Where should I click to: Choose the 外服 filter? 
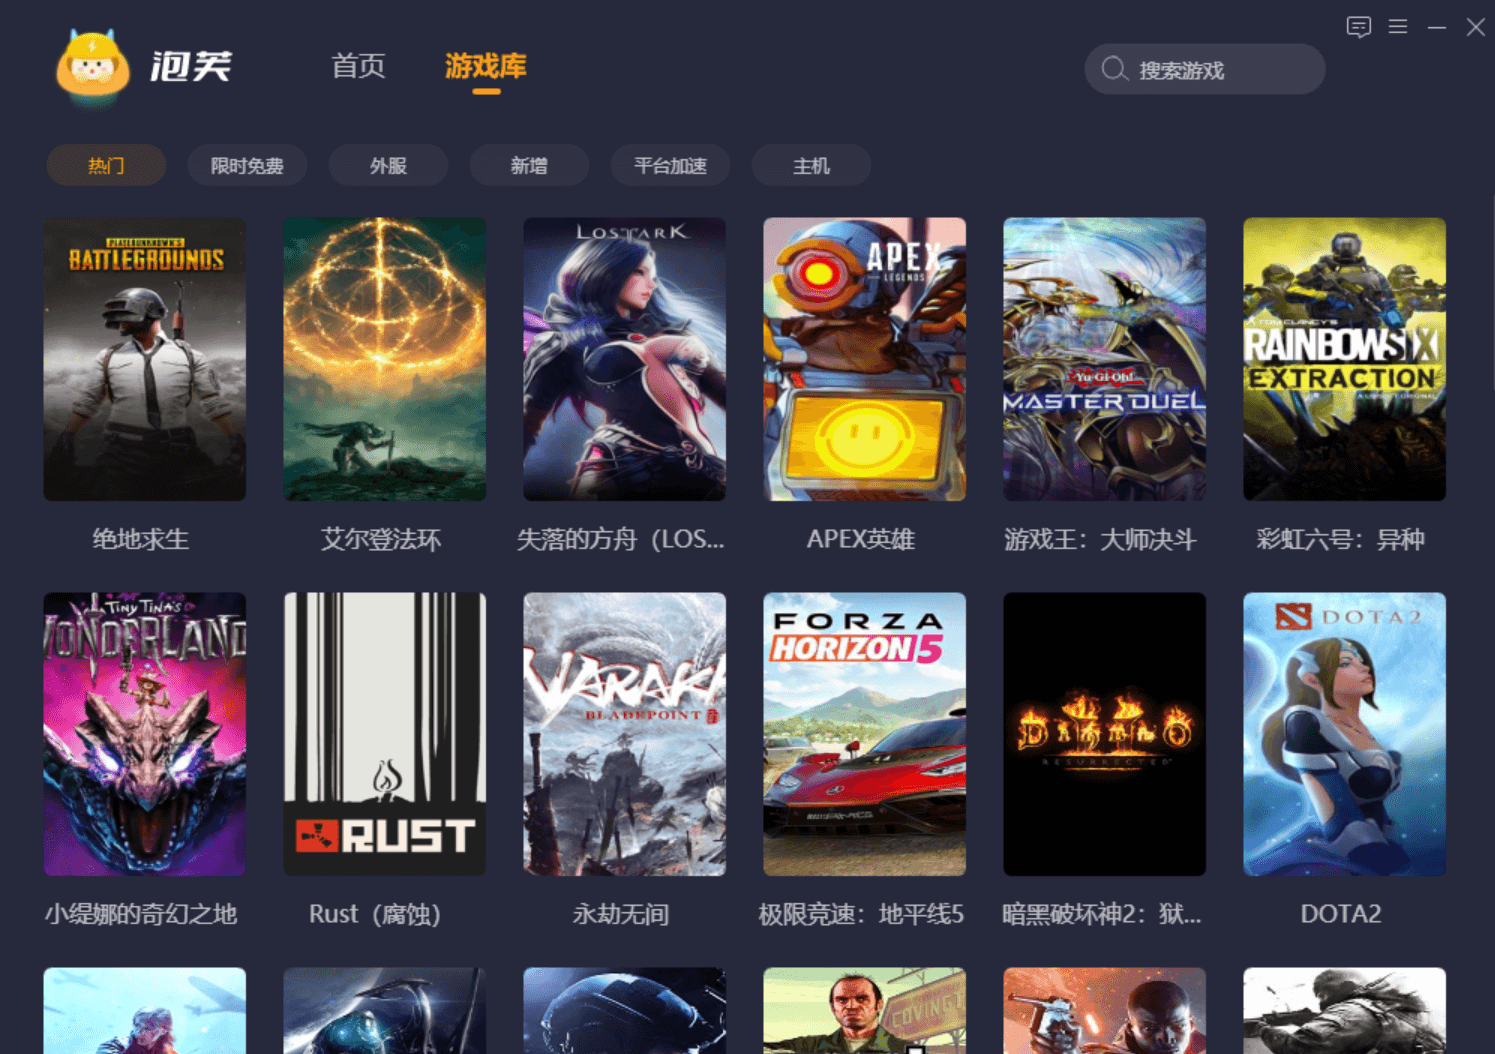(388, 165)
